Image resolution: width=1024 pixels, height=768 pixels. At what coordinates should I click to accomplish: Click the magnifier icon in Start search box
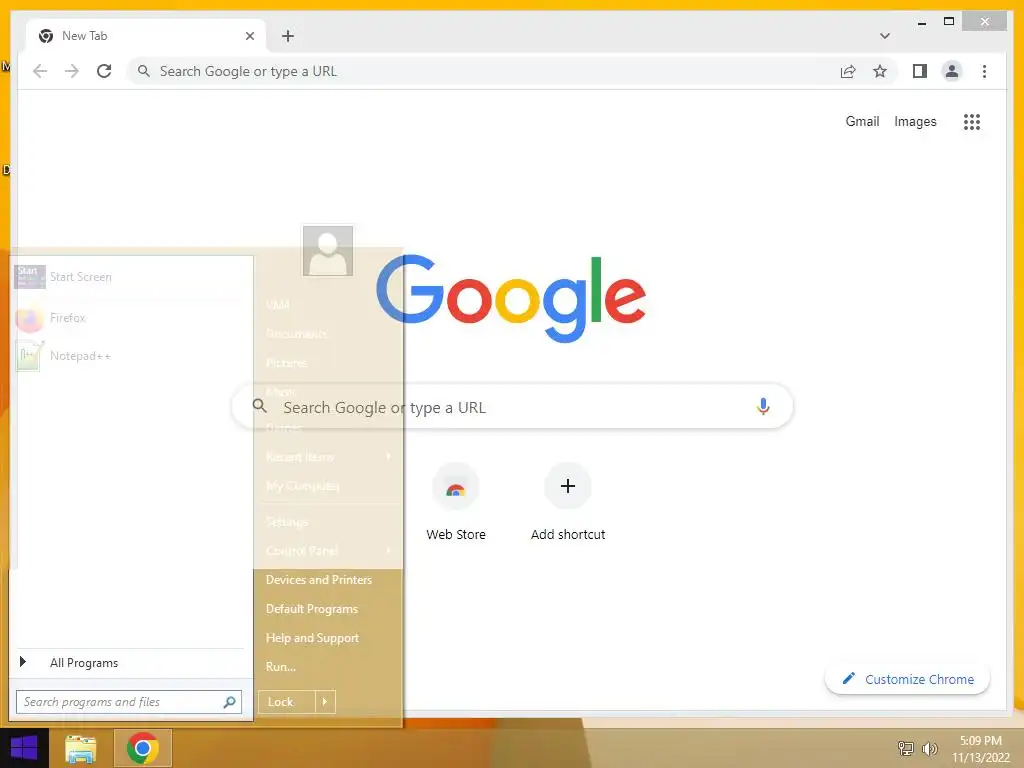pos(229,702)
